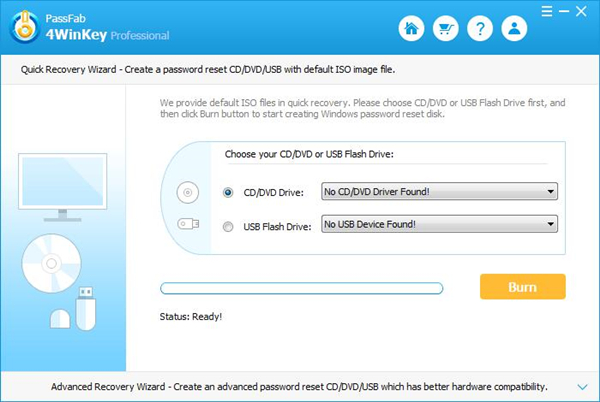The height and width of the screenshot is (402, 600).
Task: Select the USB Flash Drive radio button
Action: [229, 224]
